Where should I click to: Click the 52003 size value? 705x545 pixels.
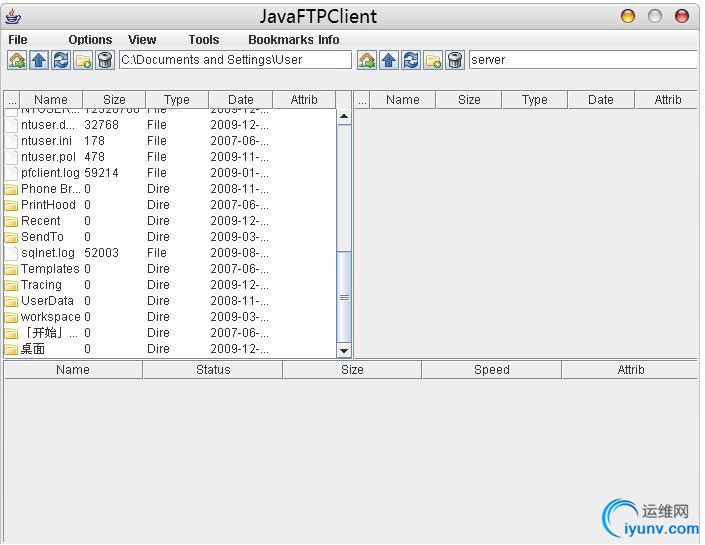[102, 253]
